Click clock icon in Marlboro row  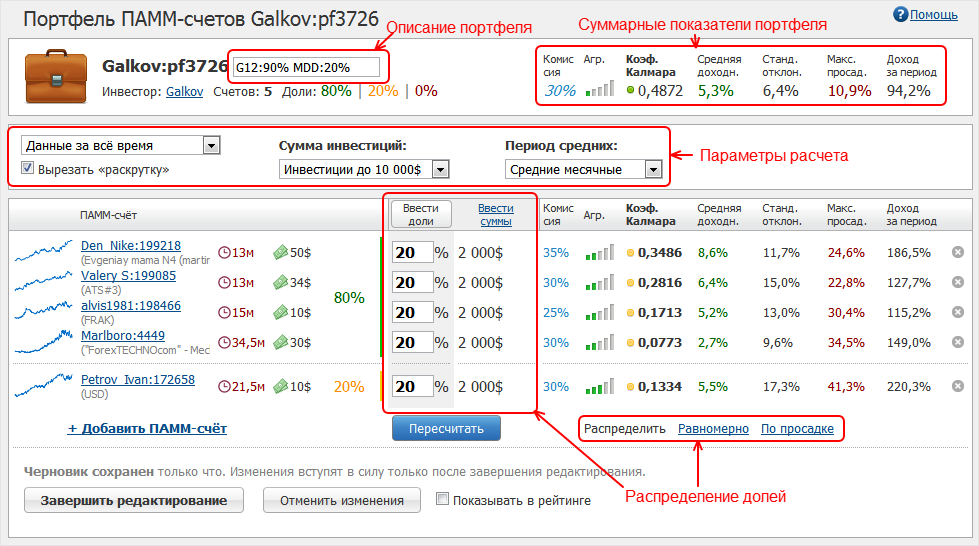224,342
